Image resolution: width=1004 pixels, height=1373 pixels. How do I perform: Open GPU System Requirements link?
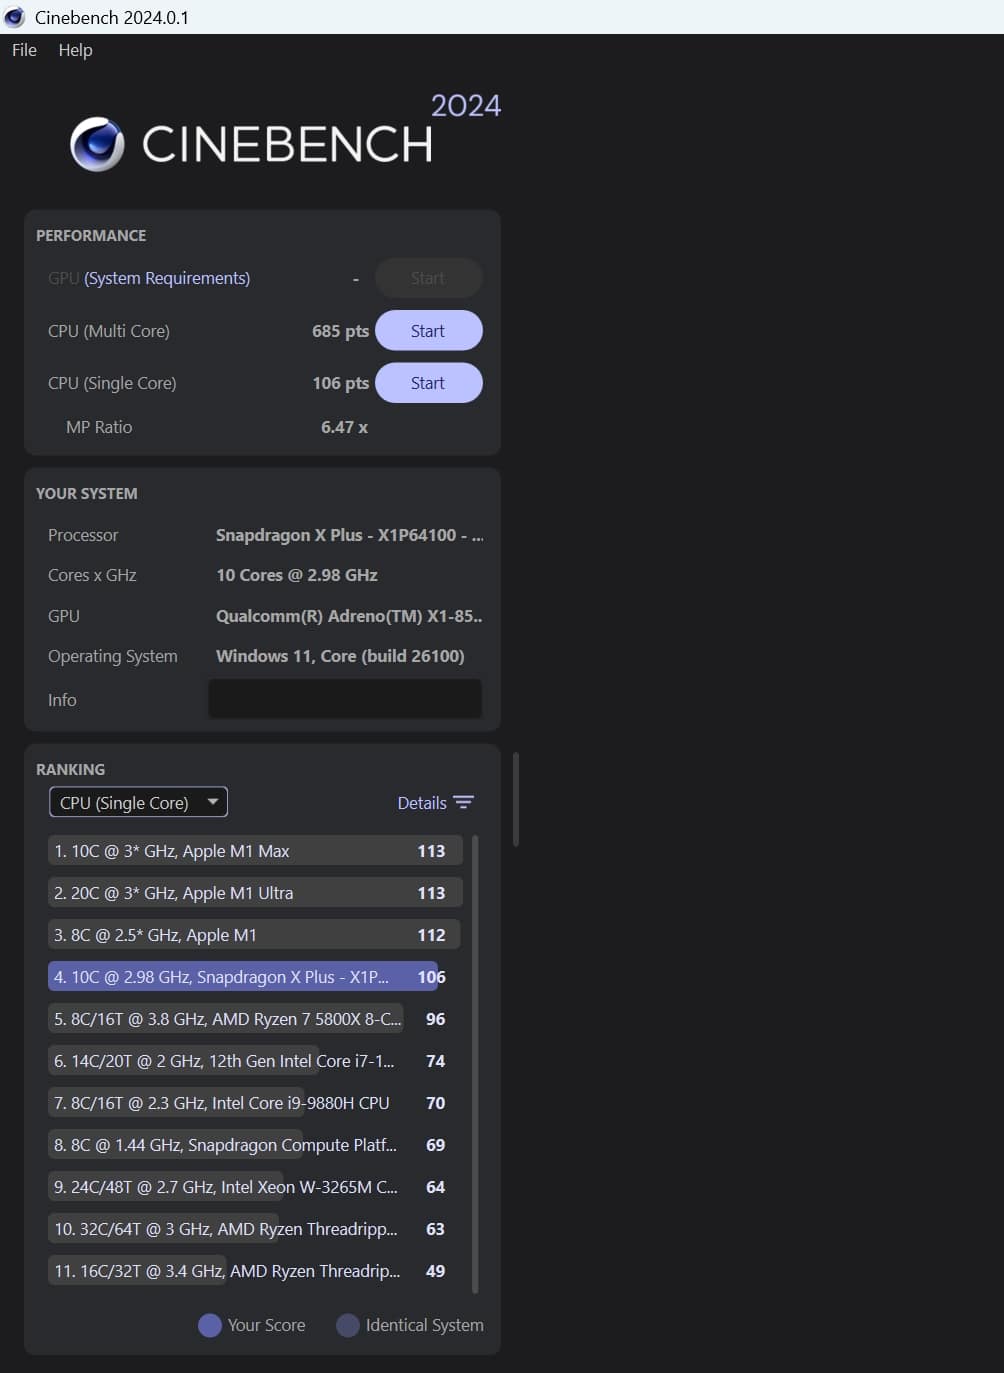[x=167, y=278]
